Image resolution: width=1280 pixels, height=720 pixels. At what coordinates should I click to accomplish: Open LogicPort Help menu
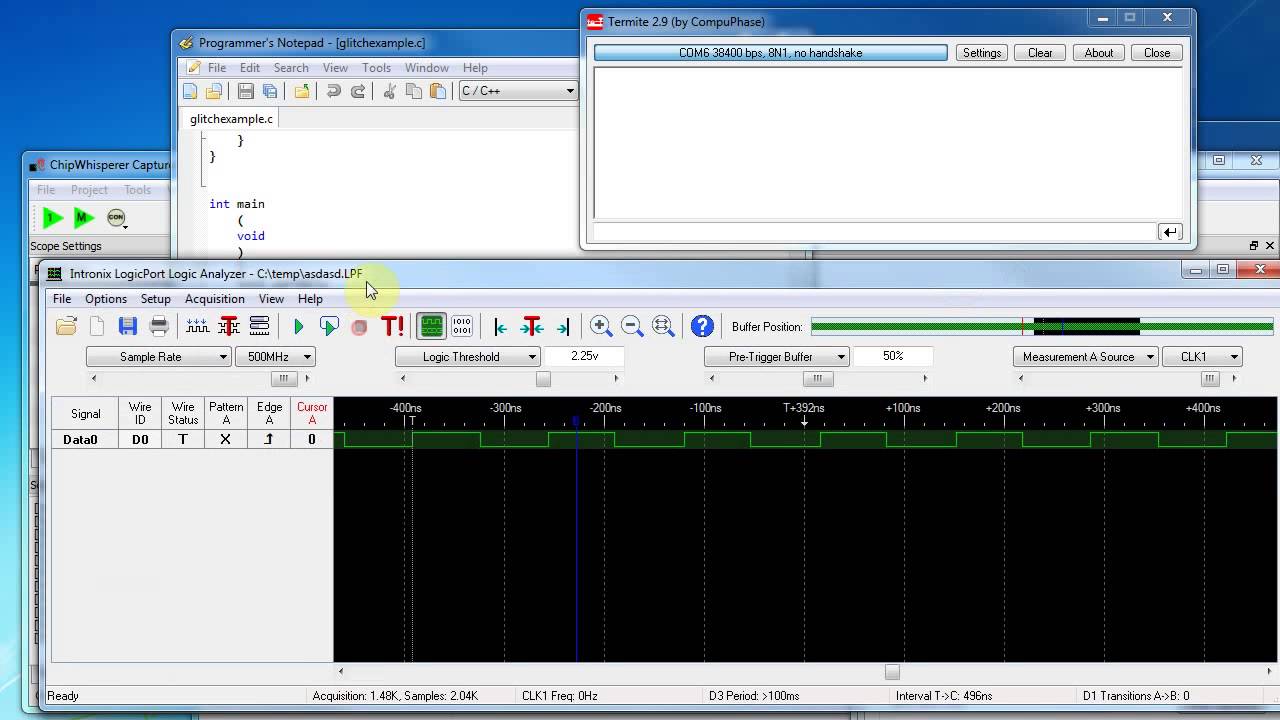(x=310, y=299)
